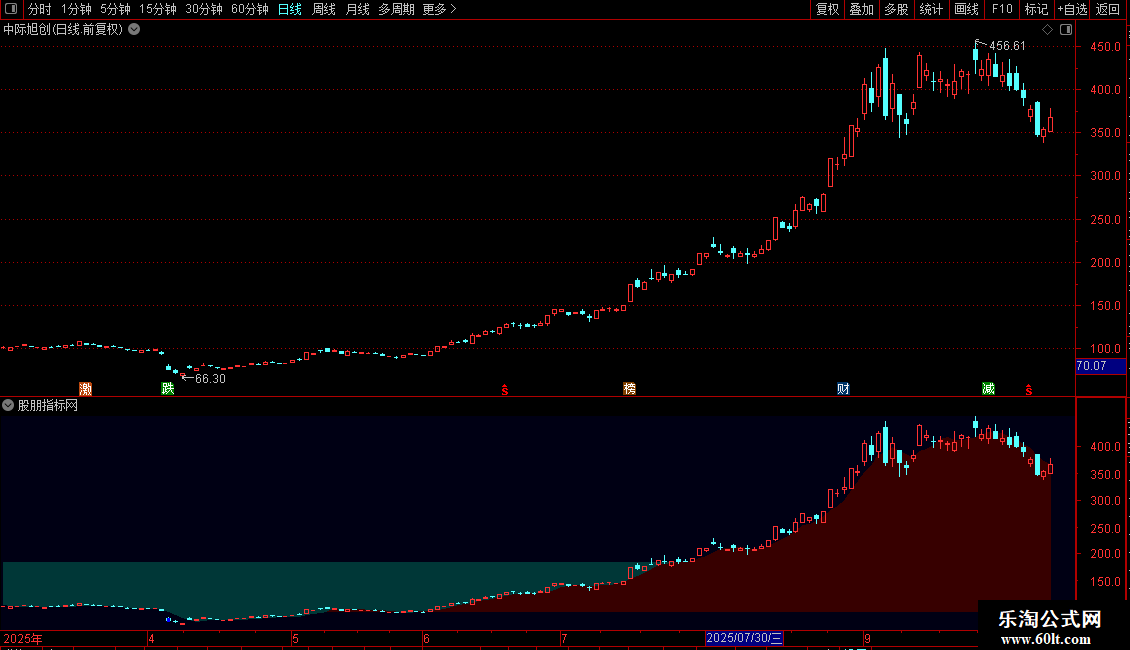Click the 100.0 price axis label
Viewport: 1130px width, 650px height.
[1105, 349]
